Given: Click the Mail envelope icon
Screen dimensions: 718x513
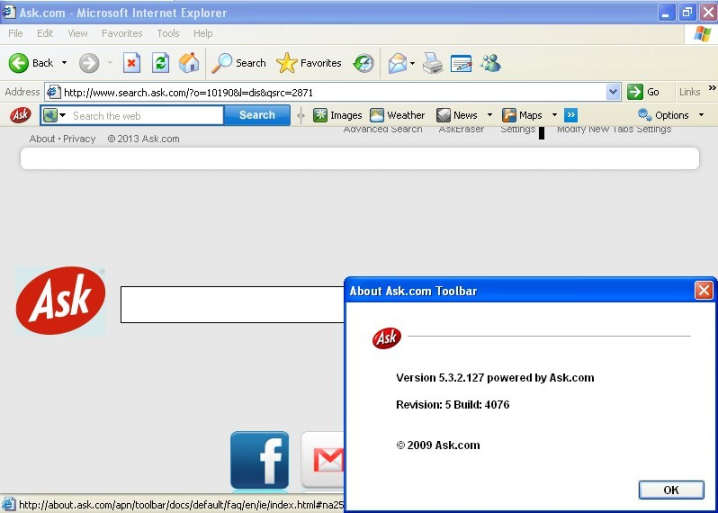Looking at the screenshot, I should tap(397, 63).
